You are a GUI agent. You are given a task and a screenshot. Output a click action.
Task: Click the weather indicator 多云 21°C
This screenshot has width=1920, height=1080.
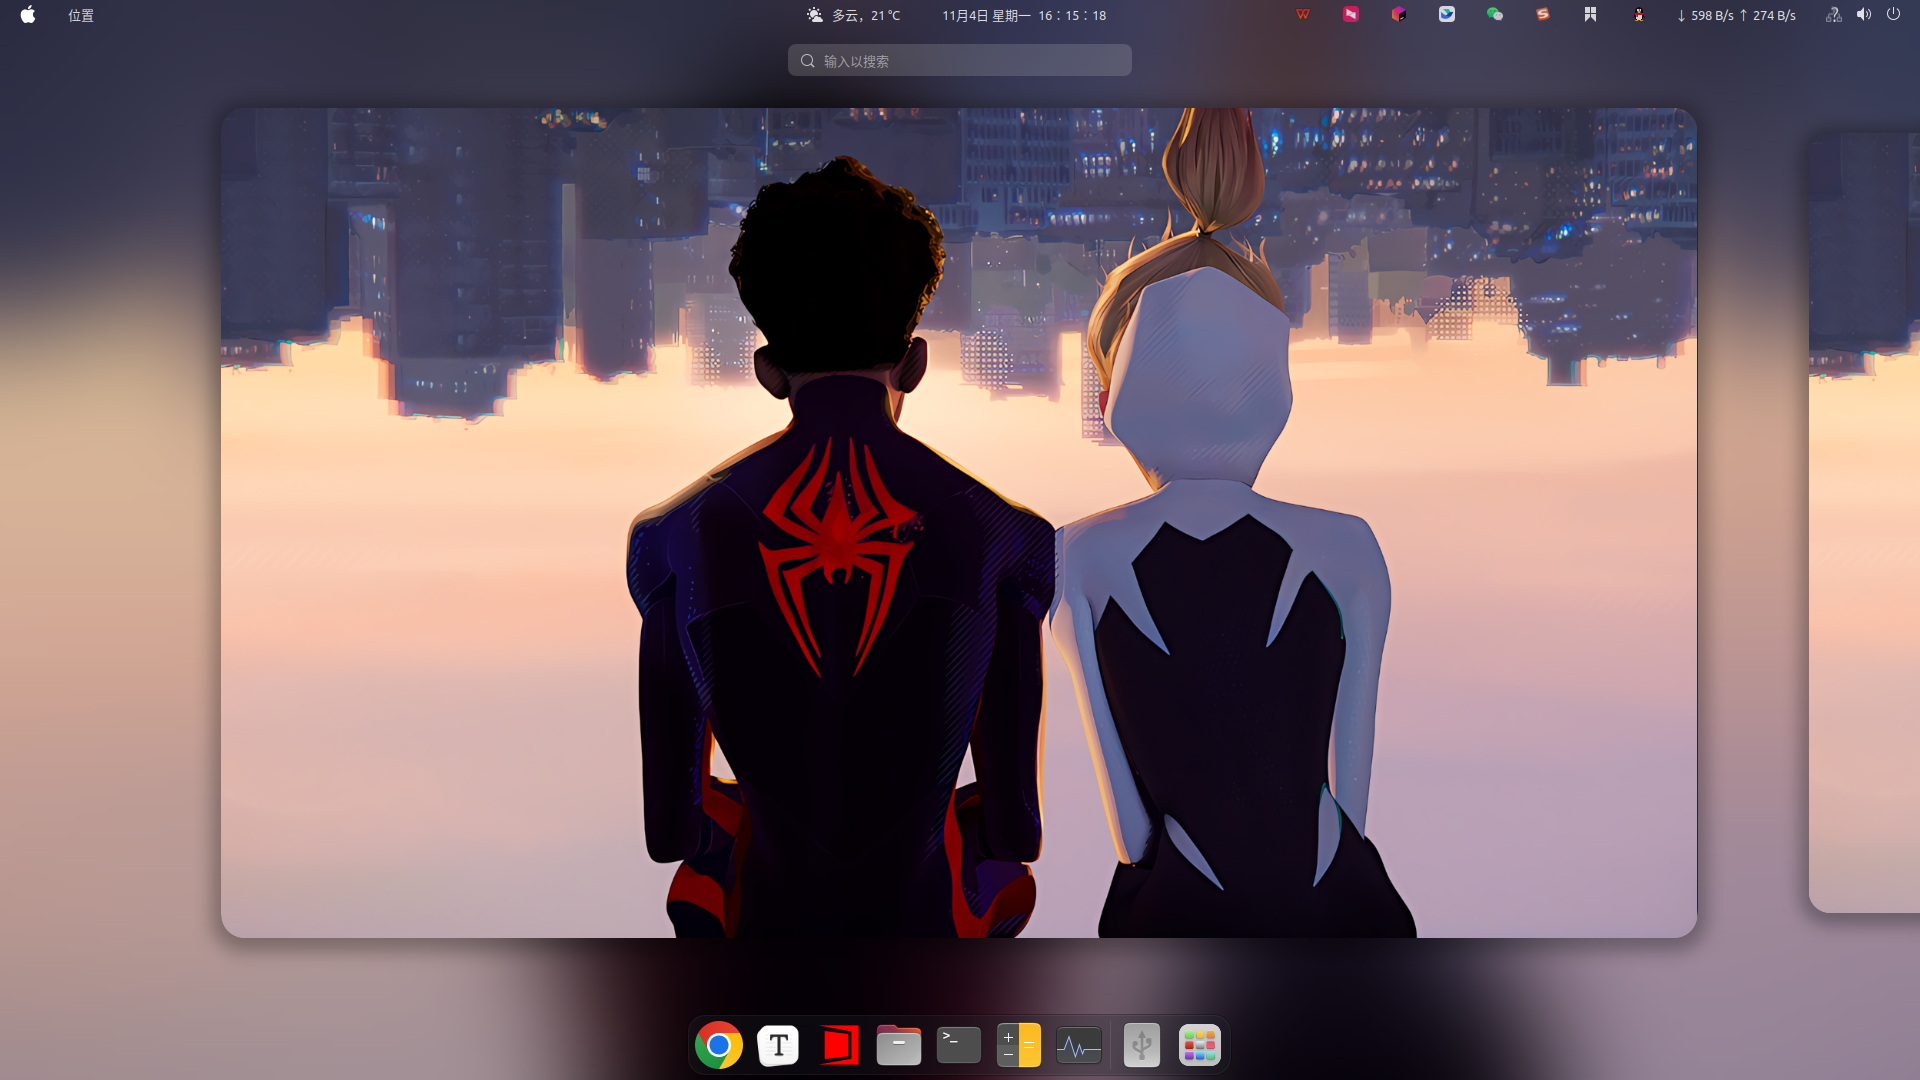click(x=854, y=15)
